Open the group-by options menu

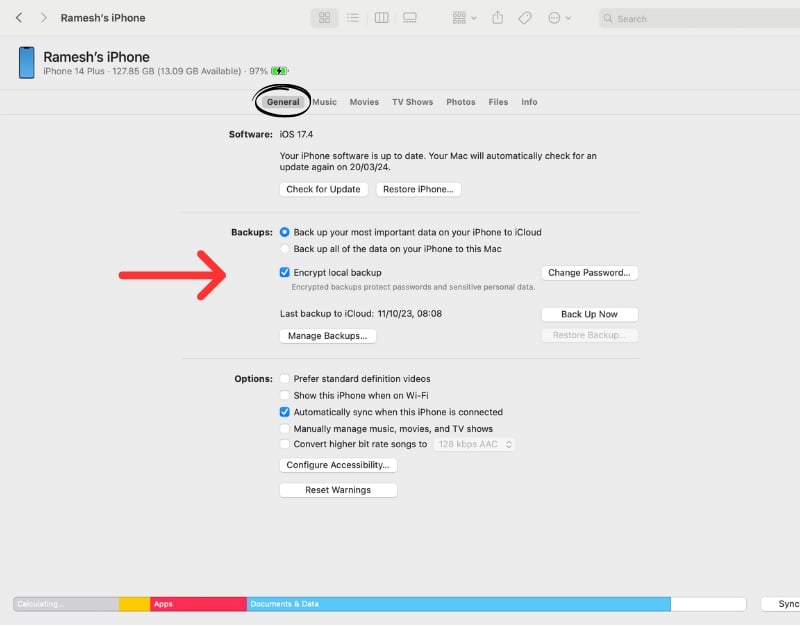[464, 18]
